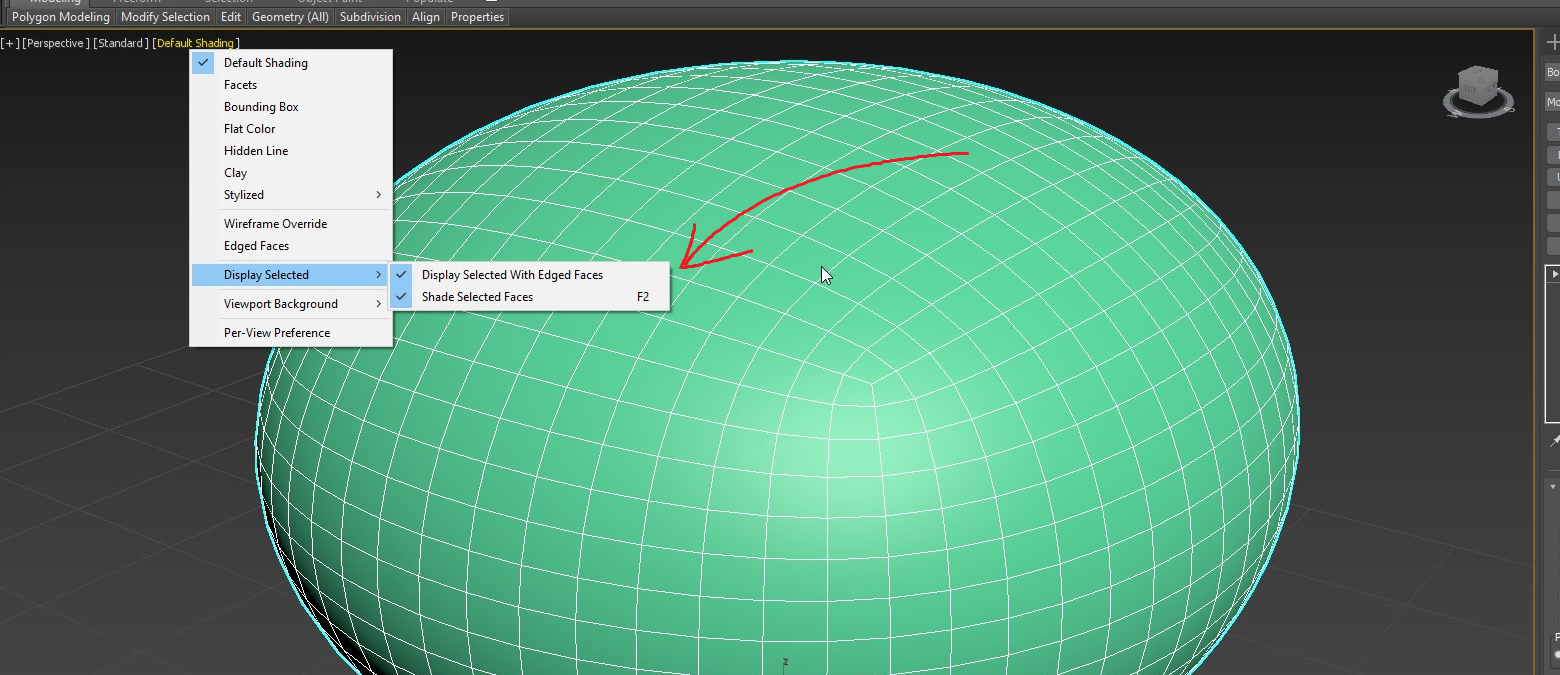Open Per-View Preference settings
The height and width of the screenshot is (675, 1560).
[276, 332]
